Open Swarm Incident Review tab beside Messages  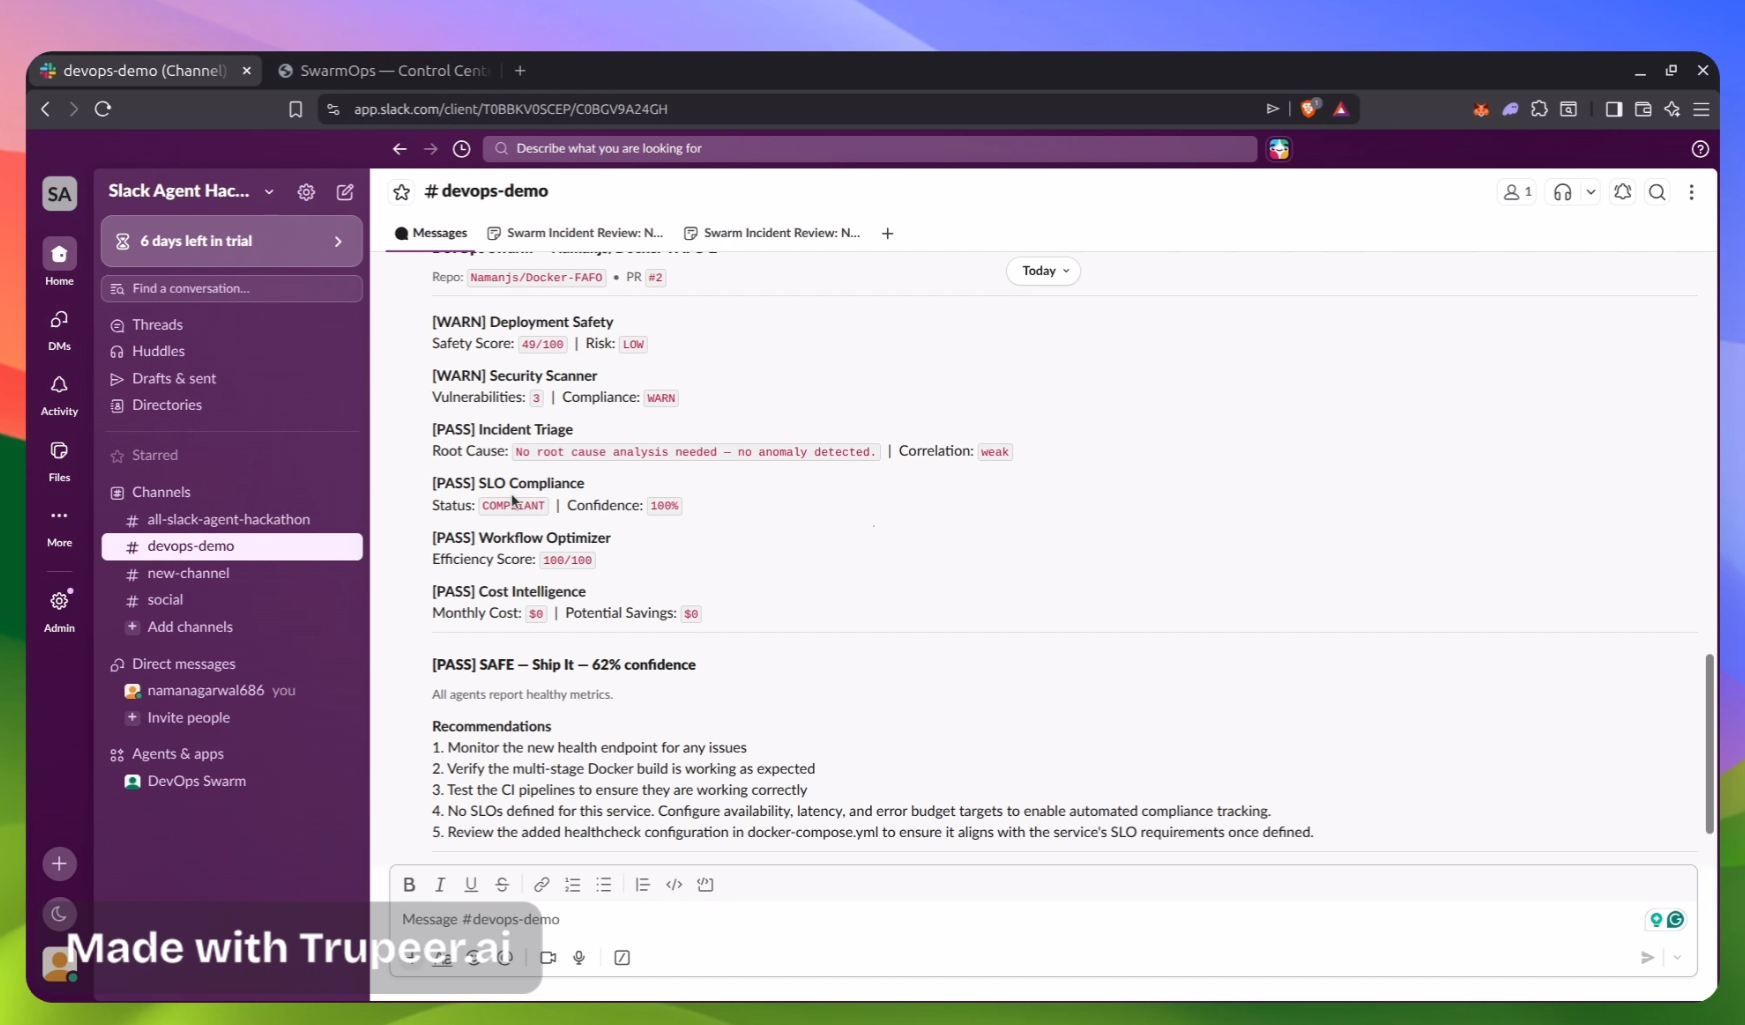click(575, 233)
